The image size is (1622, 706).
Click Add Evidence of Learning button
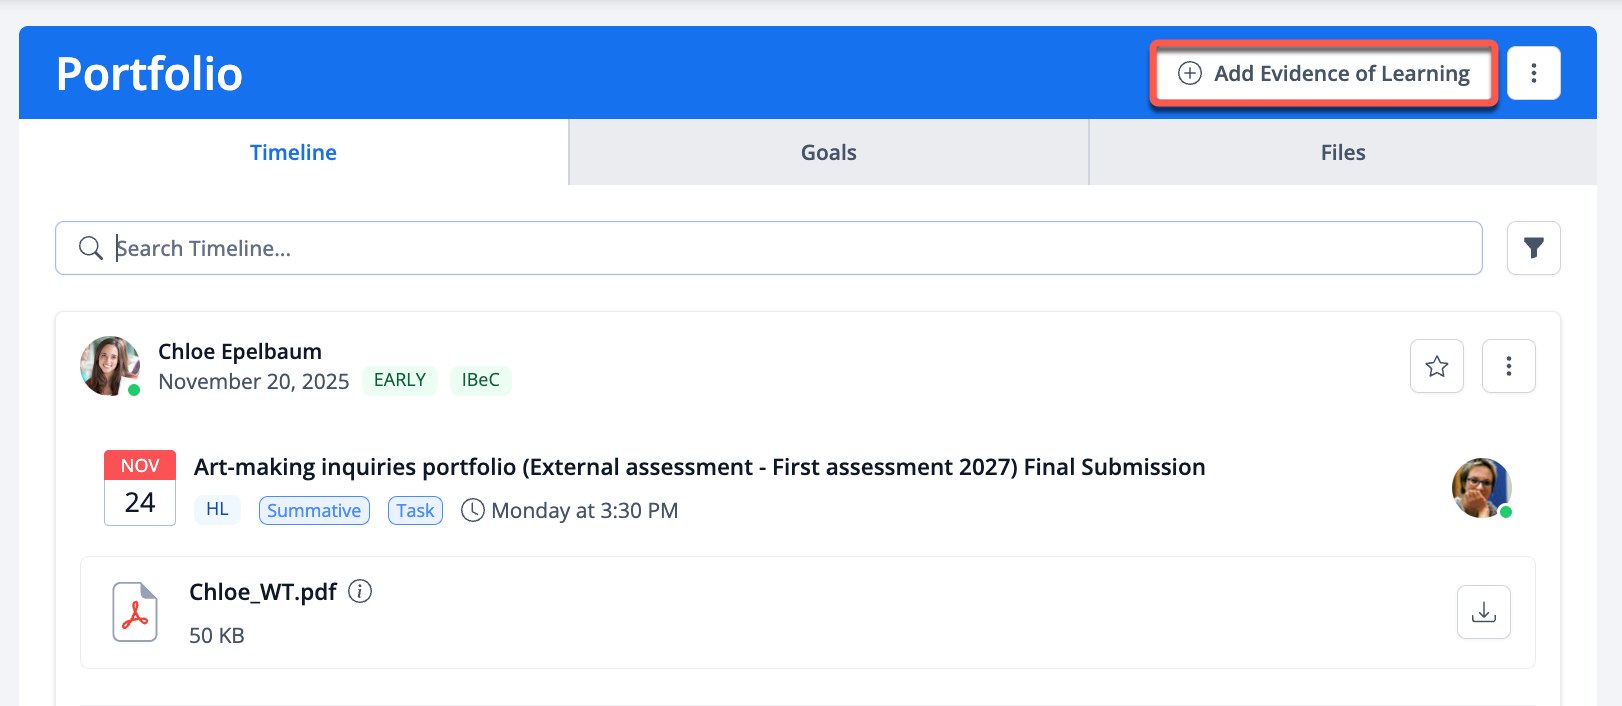pyautogui.click(x=1324, y=73)
